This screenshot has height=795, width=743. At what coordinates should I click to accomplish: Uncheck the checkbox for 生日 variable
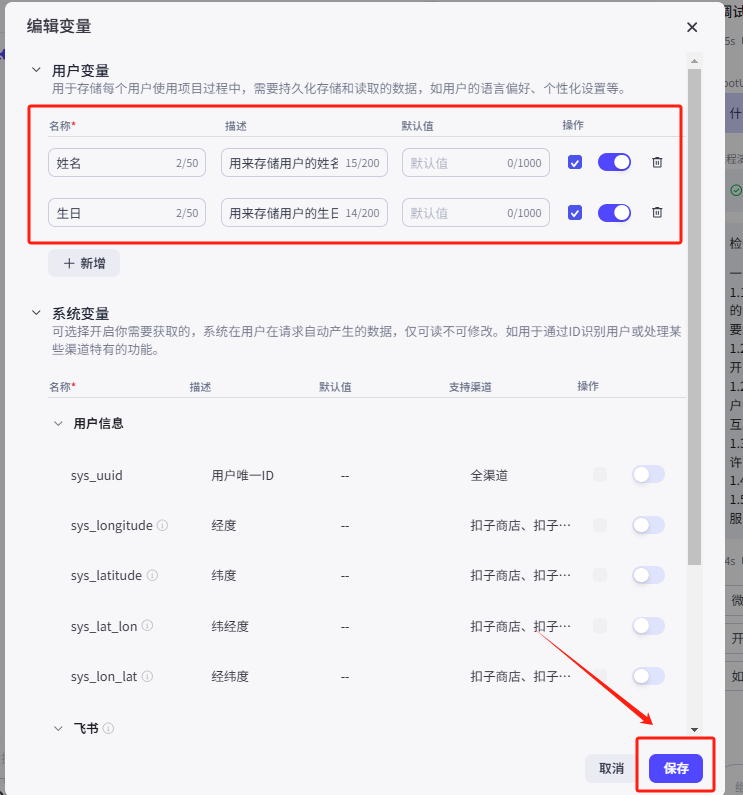click(x=574, y=212)
